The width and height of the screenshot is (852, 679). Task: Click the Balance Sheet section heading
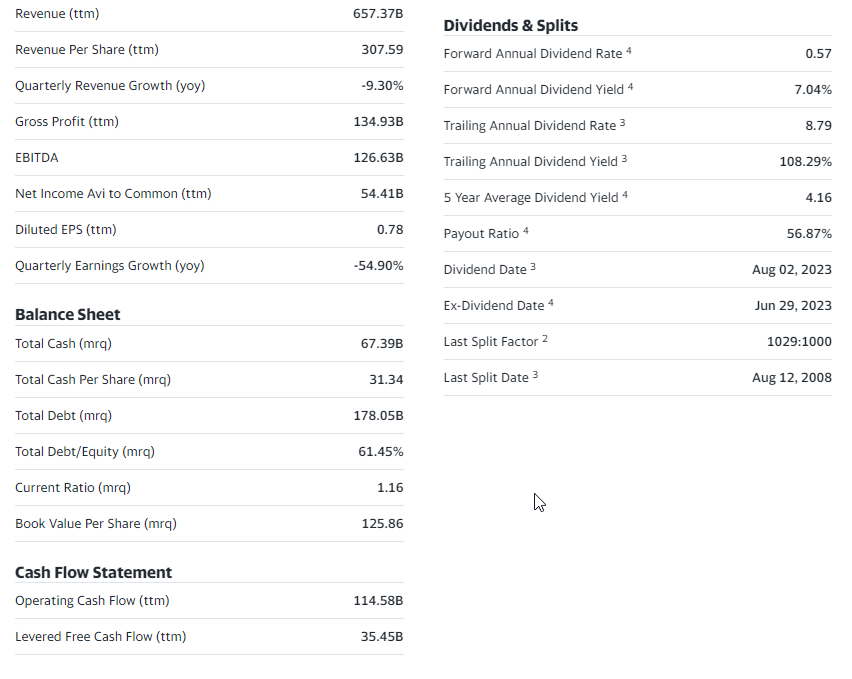pyautogui.click(x=67, y=314)
